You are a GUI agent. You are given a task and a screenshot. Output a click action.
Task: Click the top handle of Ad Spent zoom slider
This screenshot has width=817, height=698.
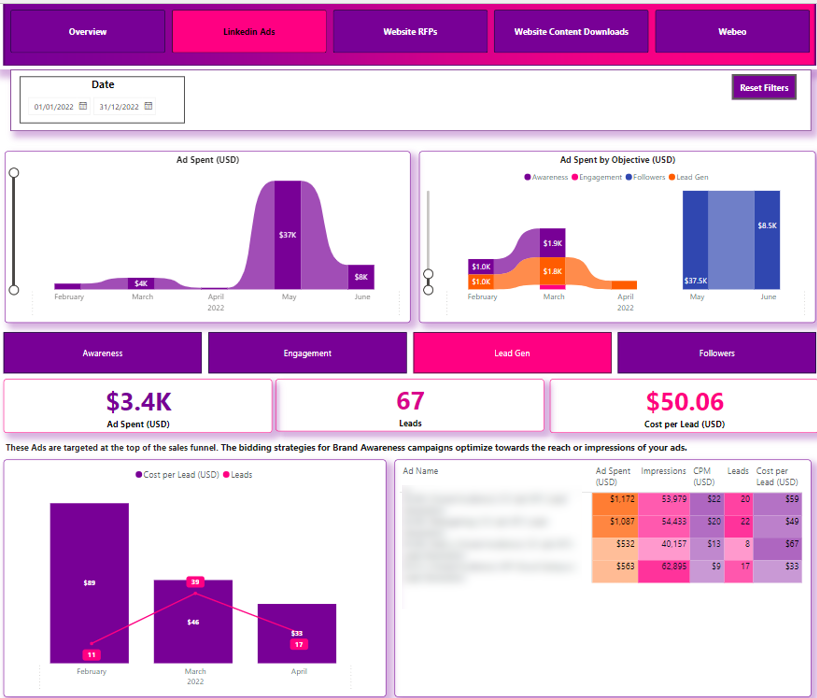pyautogui.click(x=14, y=173)
